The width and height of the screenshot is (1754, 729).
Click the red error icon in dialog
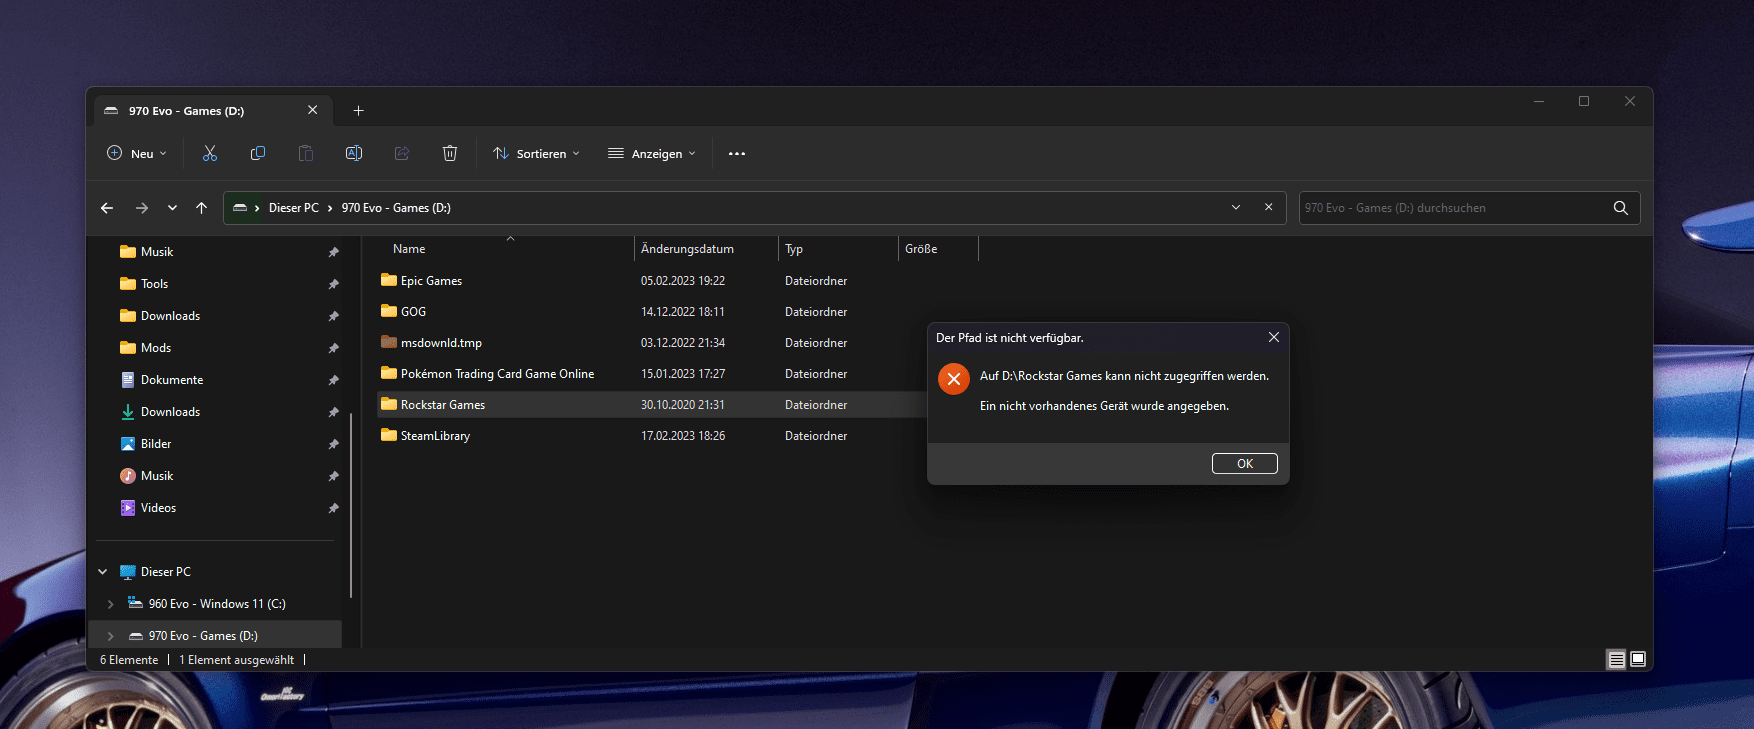pos(953,379)
